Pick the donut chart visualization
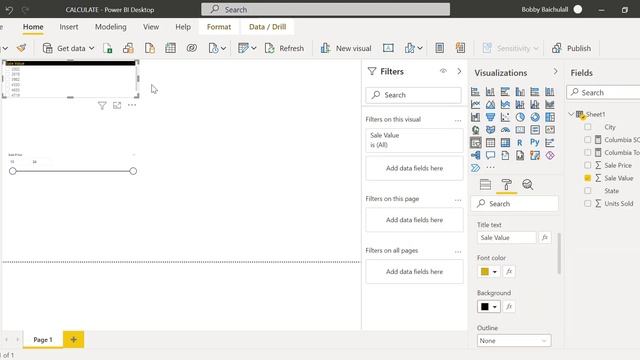Screen dimensions: 640x360 [535, 117]
